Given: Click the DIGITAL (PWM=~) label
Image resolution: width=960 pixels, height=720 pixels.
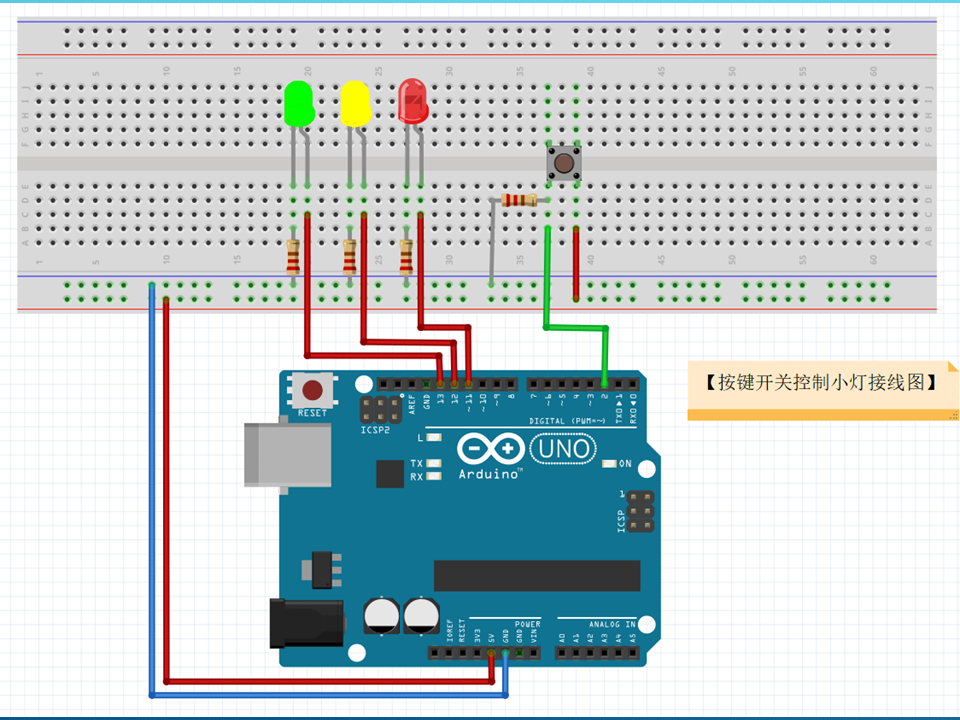Looking at the screenshot, I should pyautogui.click(x=567, y=421).
